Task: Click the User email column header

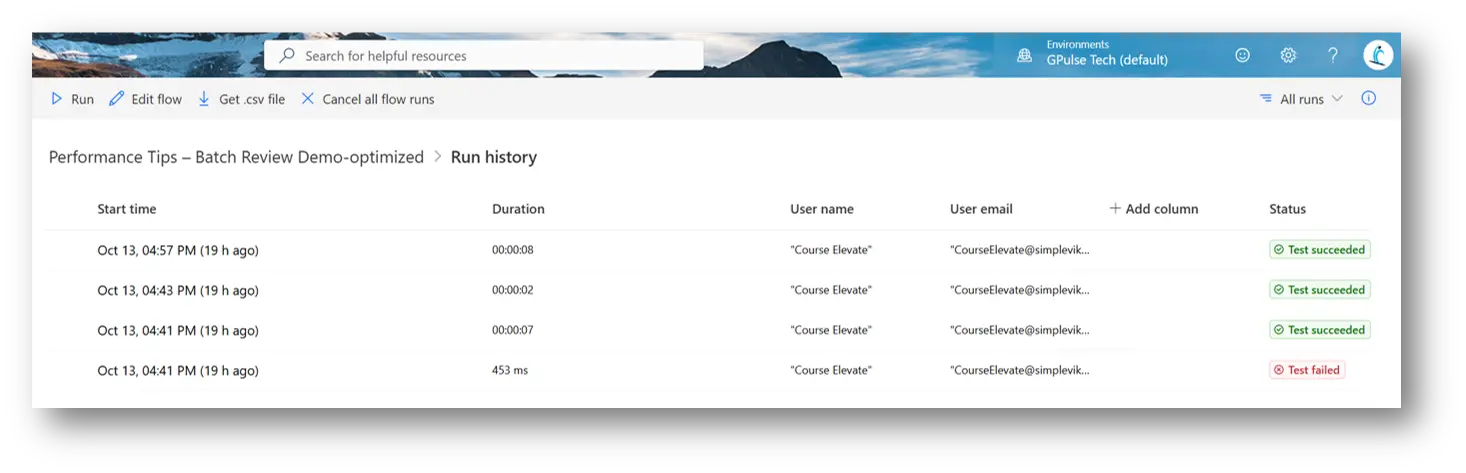Action: click(981, 209)
